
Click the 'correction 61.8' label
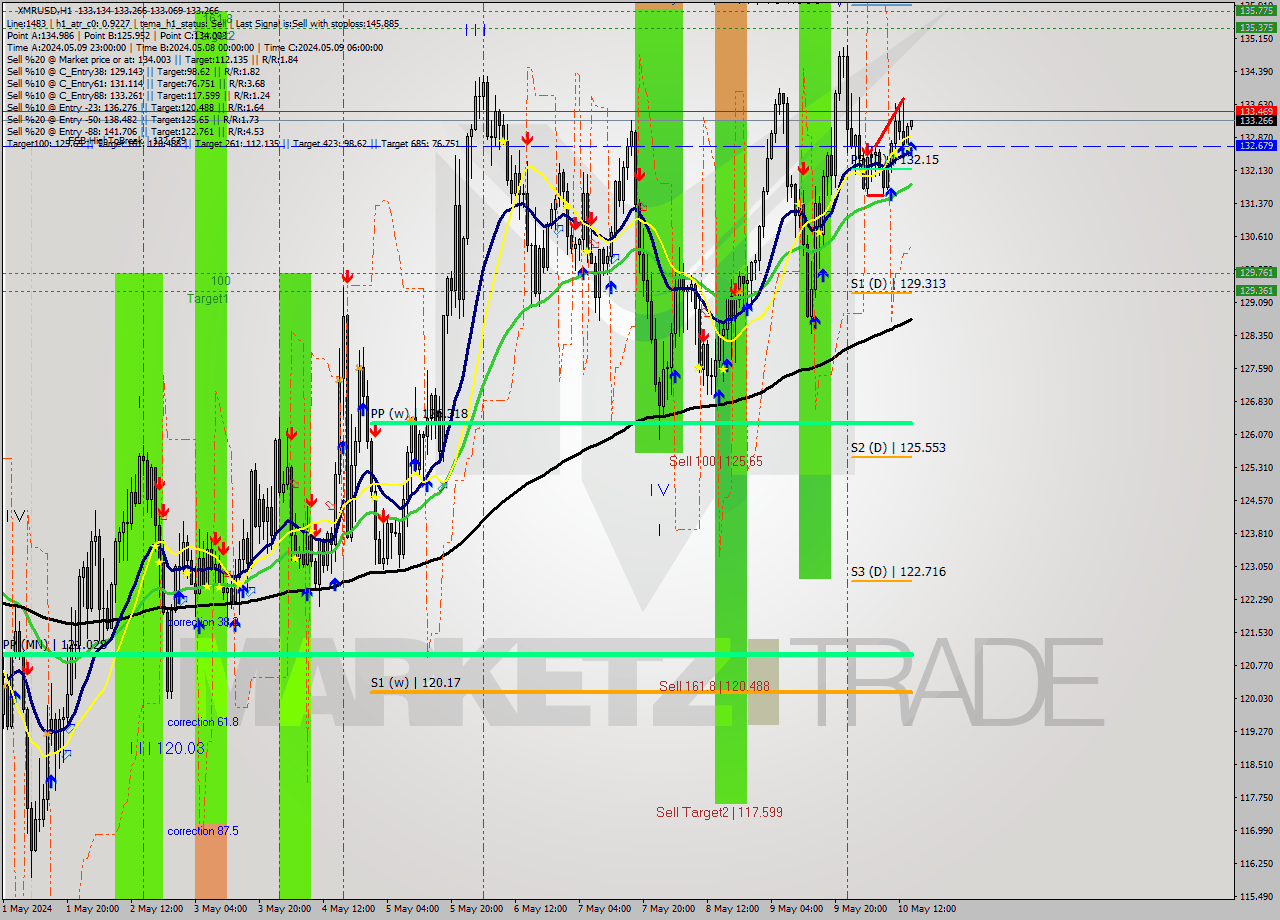point(203,722)
